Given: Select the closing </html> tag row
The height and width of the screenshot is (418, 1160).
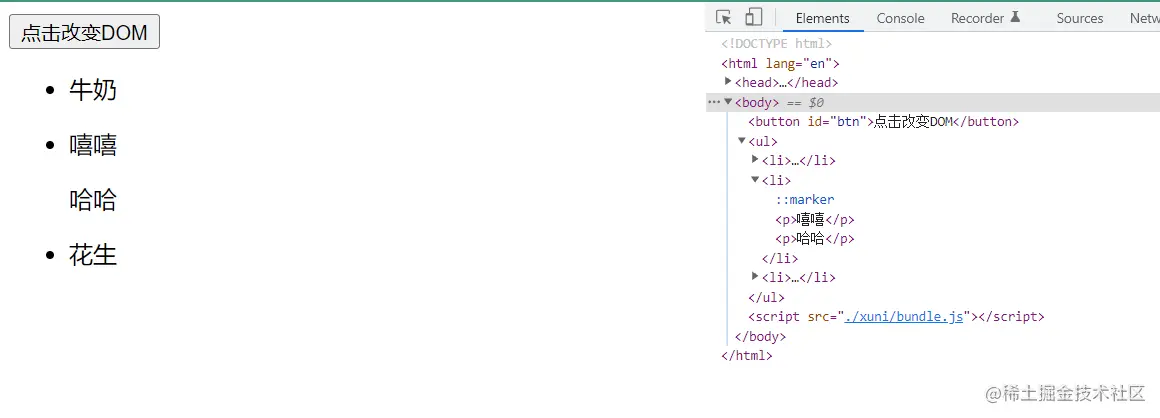Looking at the screenshot, I should point(747,356).
